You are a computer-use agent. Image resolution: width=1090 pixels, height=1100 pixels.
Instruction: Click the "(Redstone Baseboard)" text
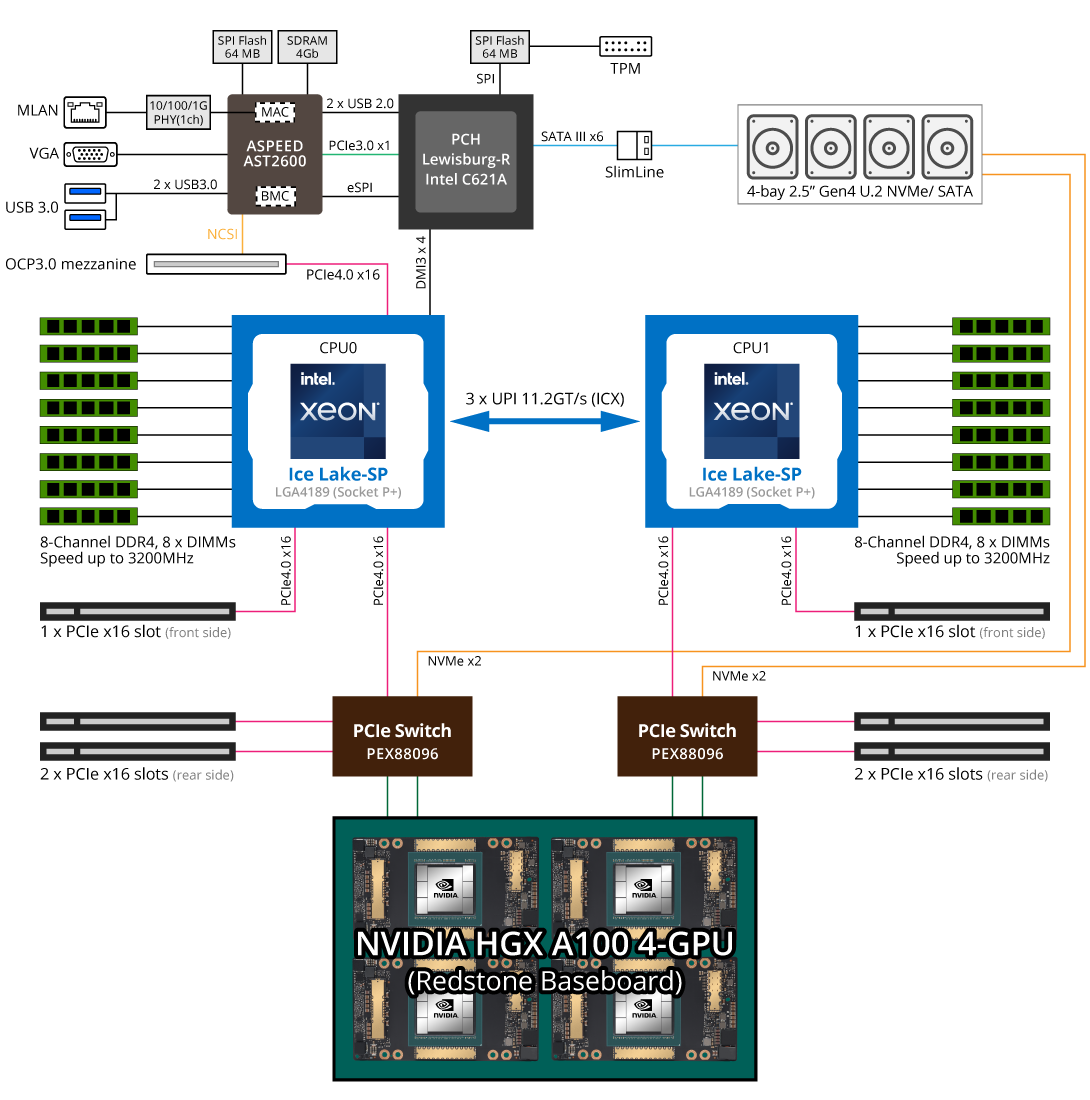pos(545,981)
